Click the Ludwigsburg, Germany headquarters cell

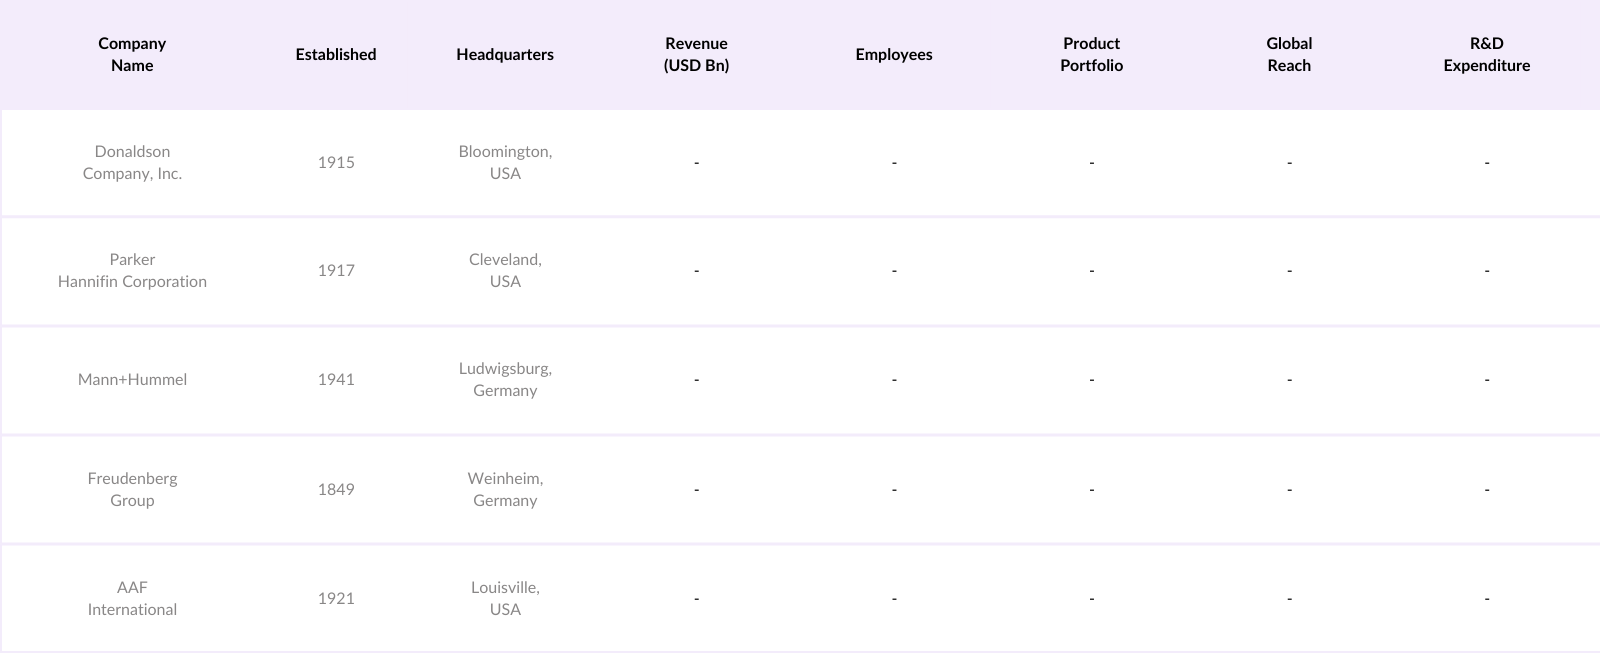coord(505,379)
